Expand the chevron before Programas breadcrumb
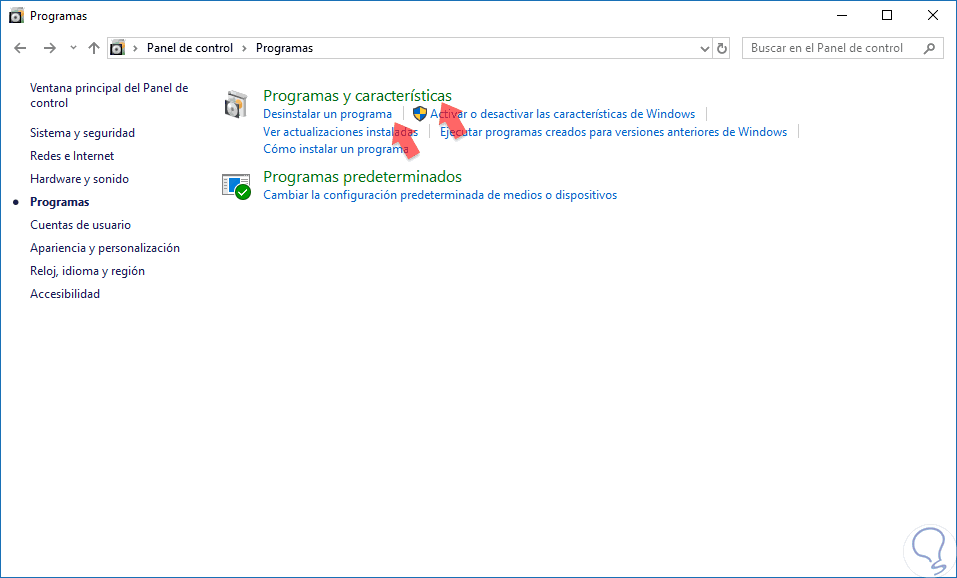Image resolution: width=957 pixels, height=578 pixels. (245, 48)
